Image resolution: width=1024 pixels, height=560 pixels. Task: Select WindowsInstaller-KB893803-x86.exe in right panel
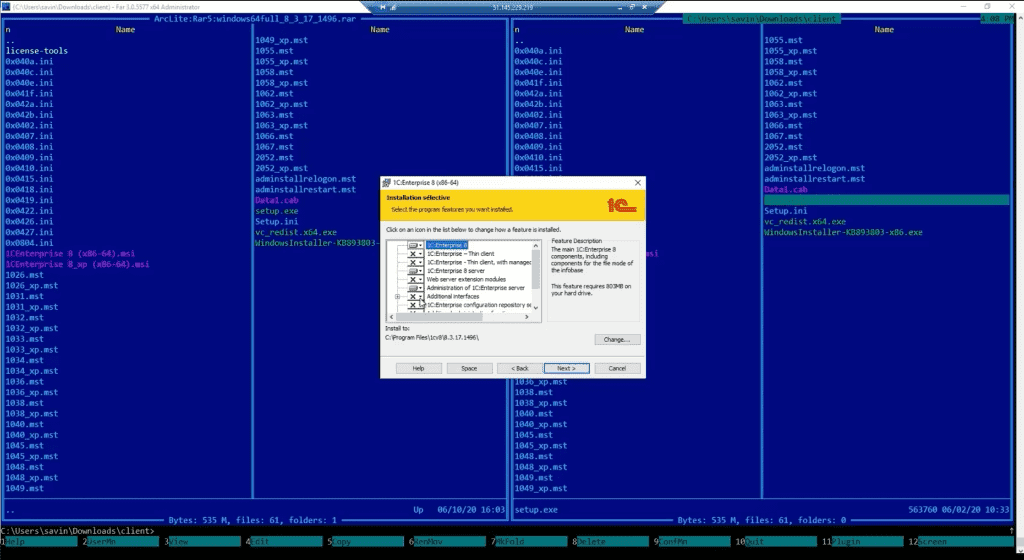click(x=843, y=232)
